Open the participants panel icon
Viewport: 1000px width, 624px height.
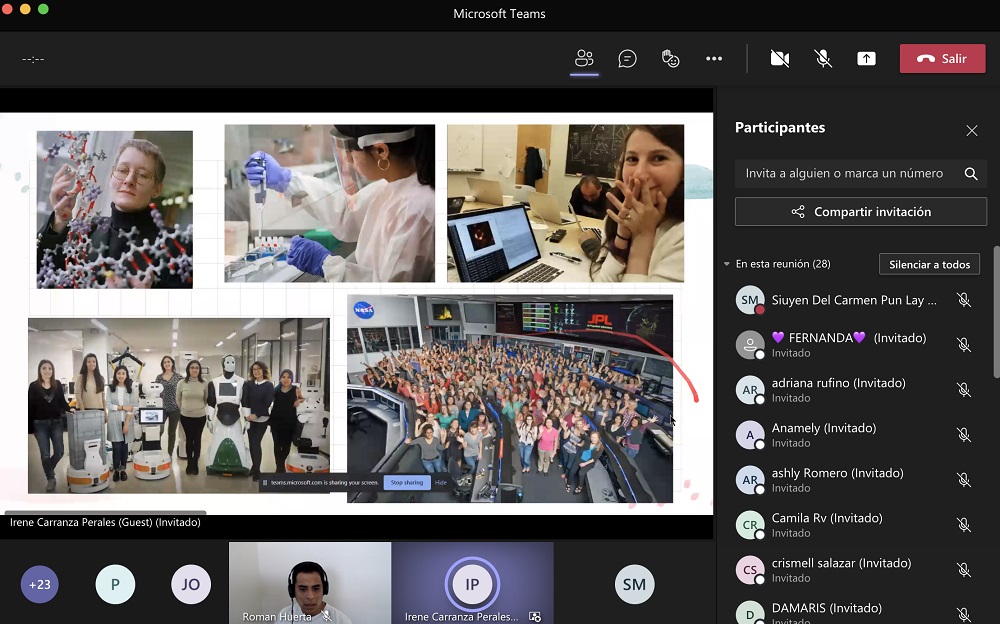click(584, 59)
